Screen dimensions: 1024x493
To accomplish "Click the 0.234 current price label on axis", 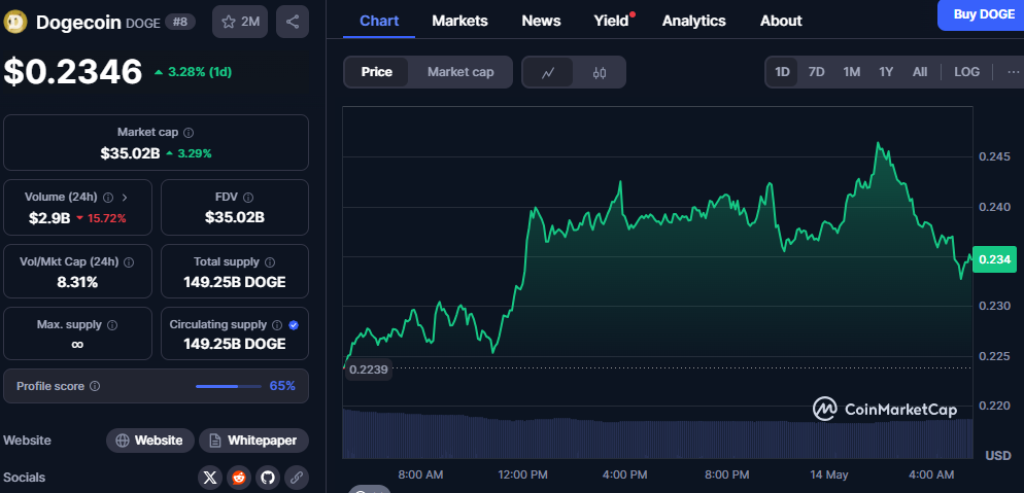I will click(x=994, y=259).
